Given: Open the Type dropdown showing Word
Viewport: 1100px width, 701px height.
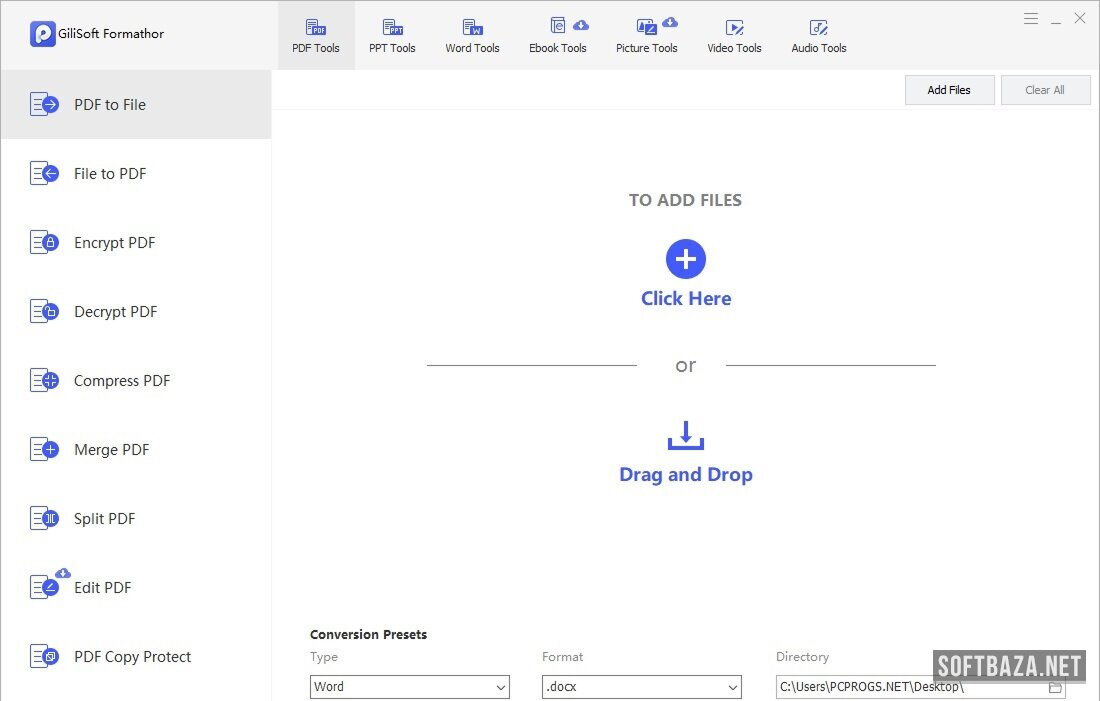Looking at the screenshot, I should coord(410,687).
